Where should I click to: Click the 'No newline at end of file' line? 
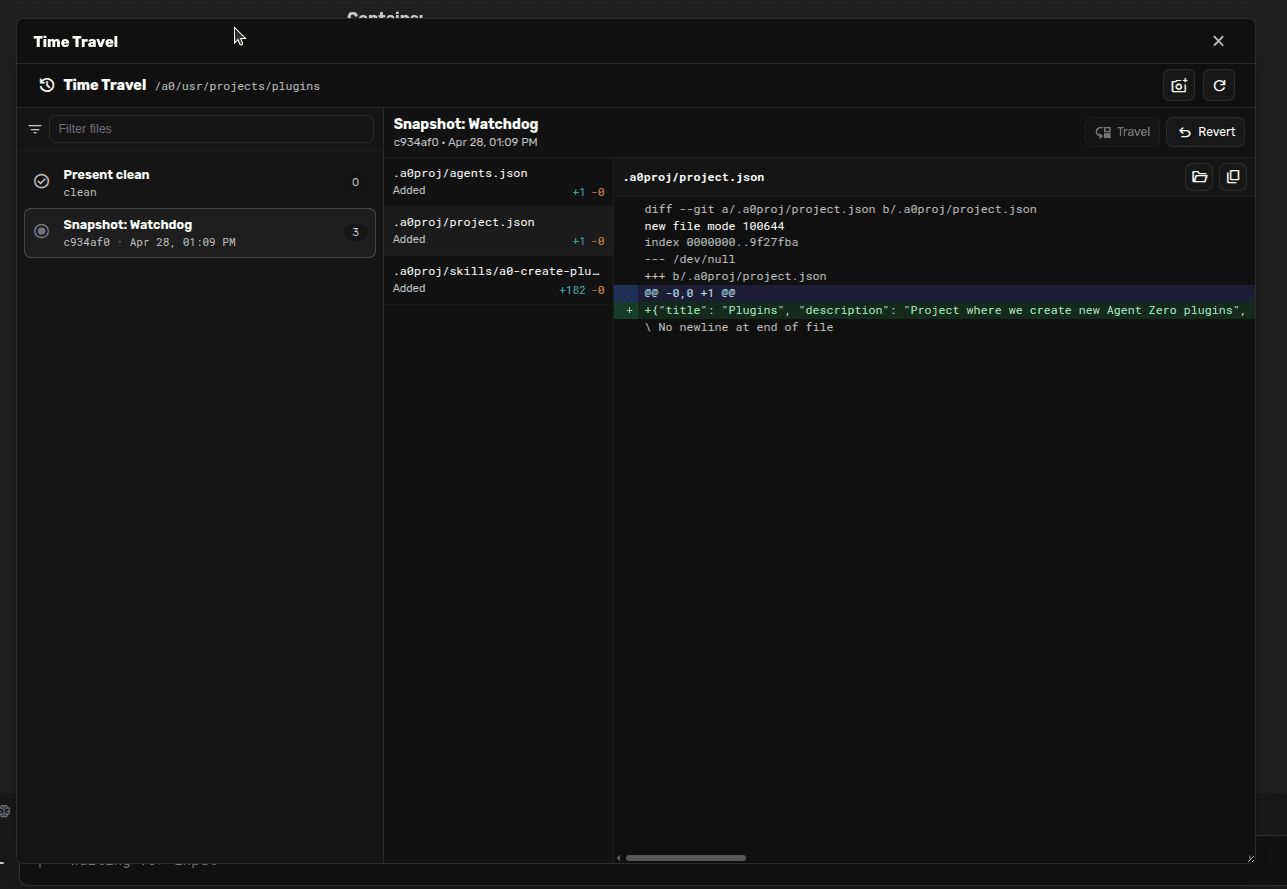pos(738,327)
